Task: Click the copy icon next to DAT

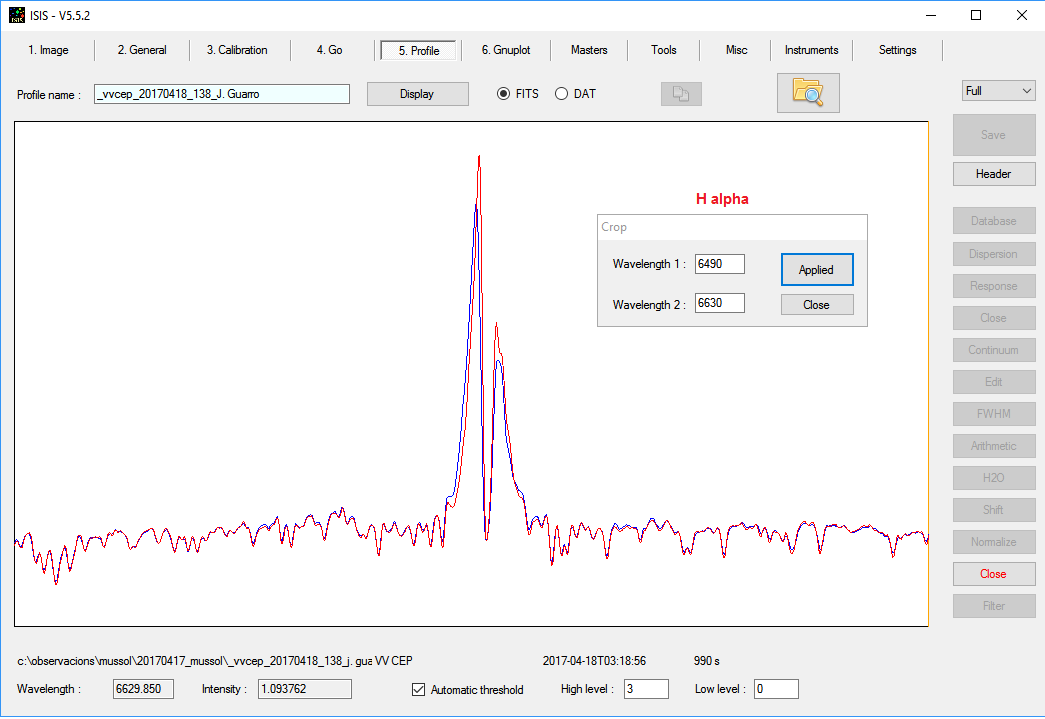Action: (681, 94)
